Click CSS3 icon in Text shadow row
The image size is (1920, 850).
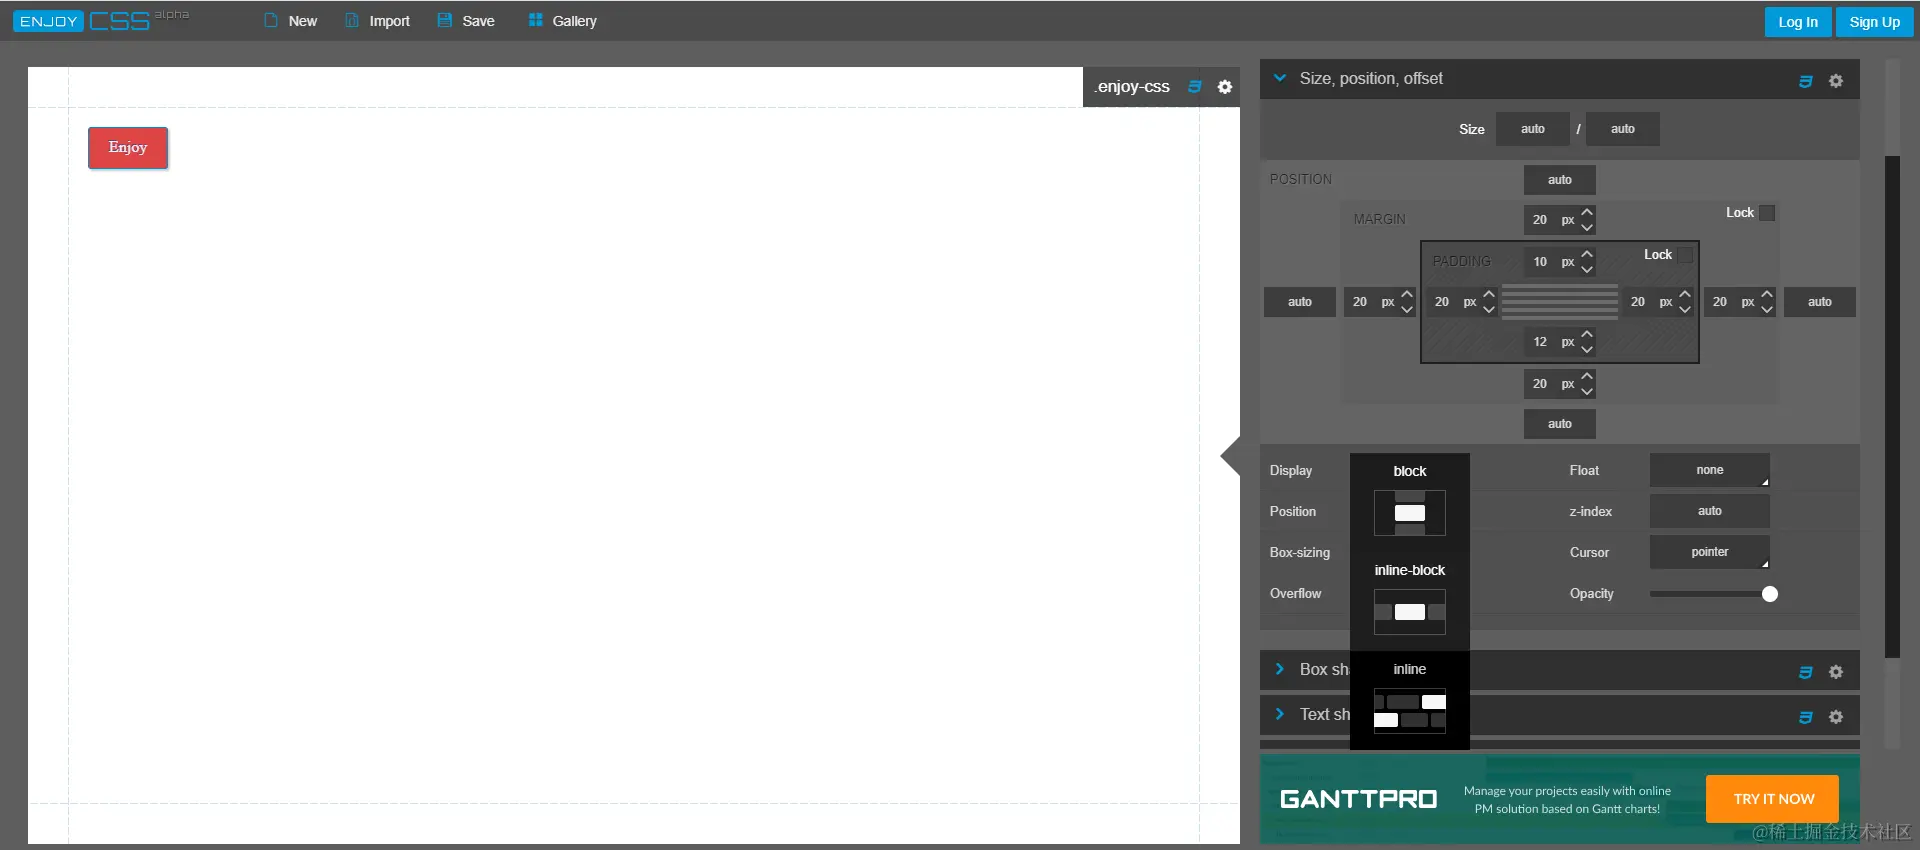[x=1806, y=717]
